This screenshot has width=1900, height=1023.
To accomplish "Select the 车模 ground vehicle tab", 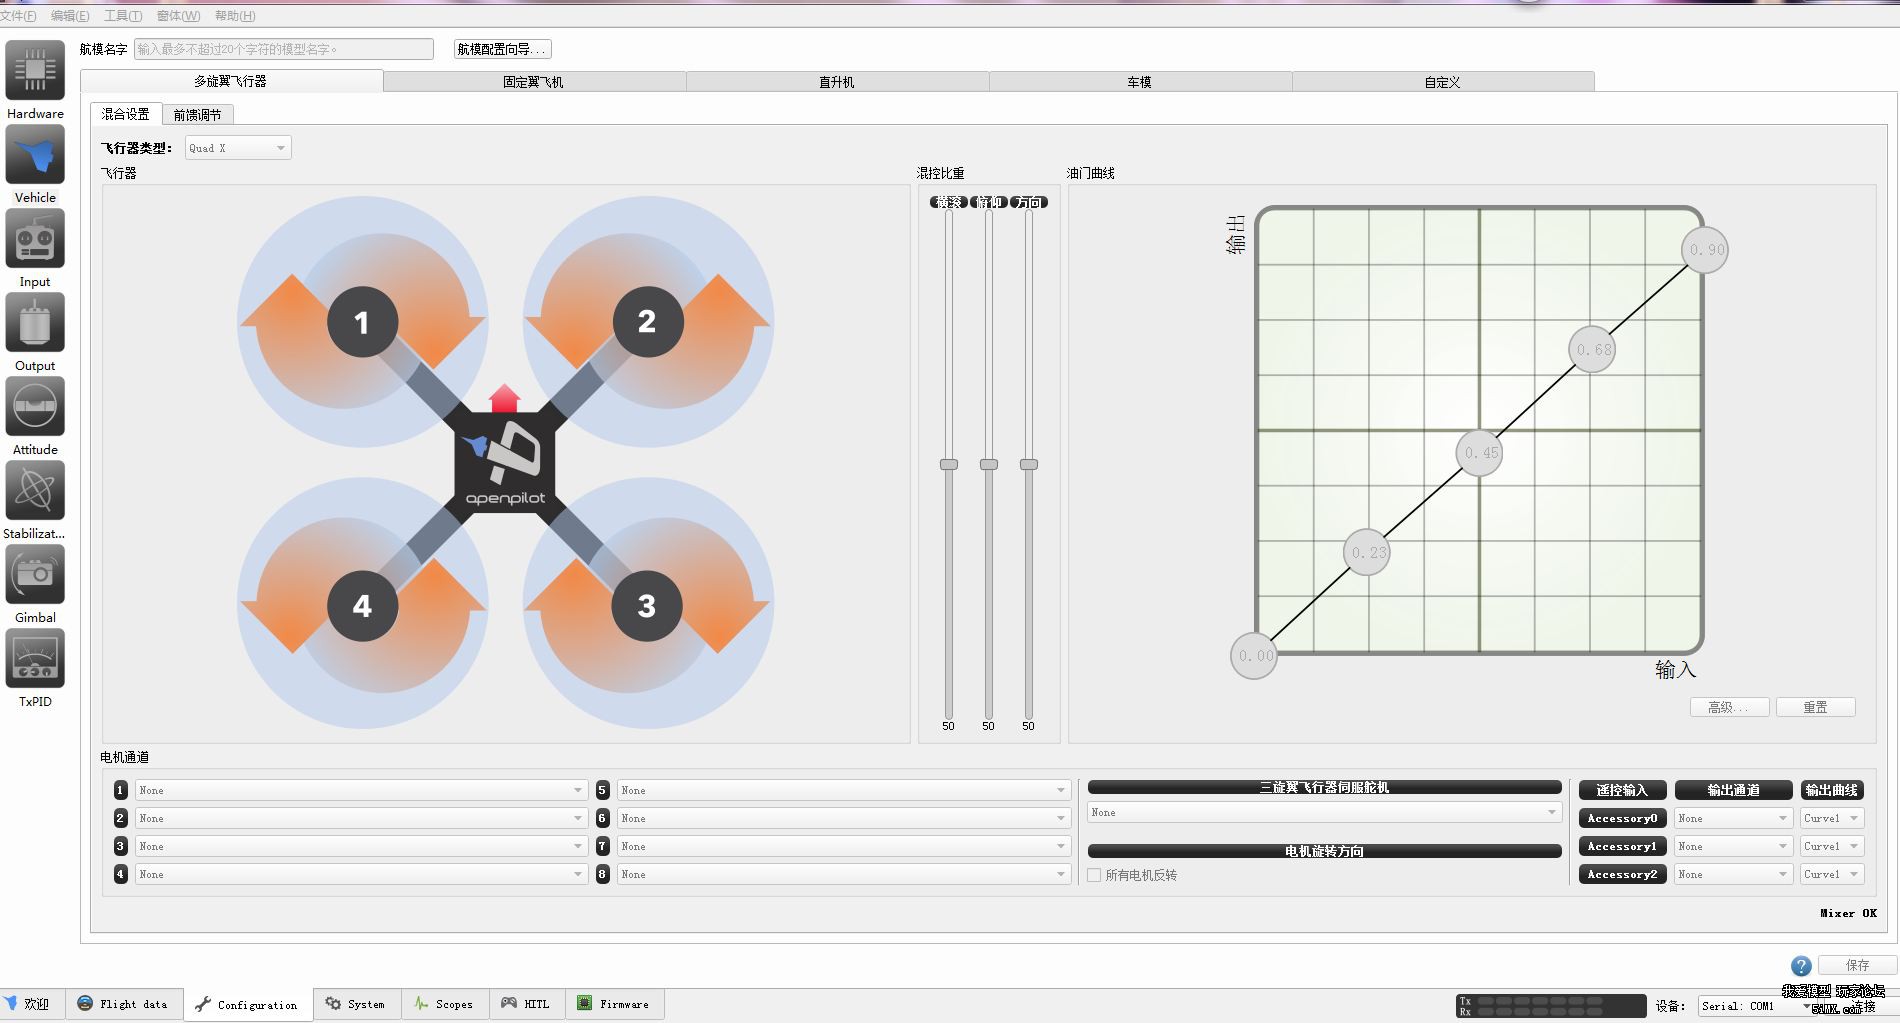I will click(x=1140, y=82).
